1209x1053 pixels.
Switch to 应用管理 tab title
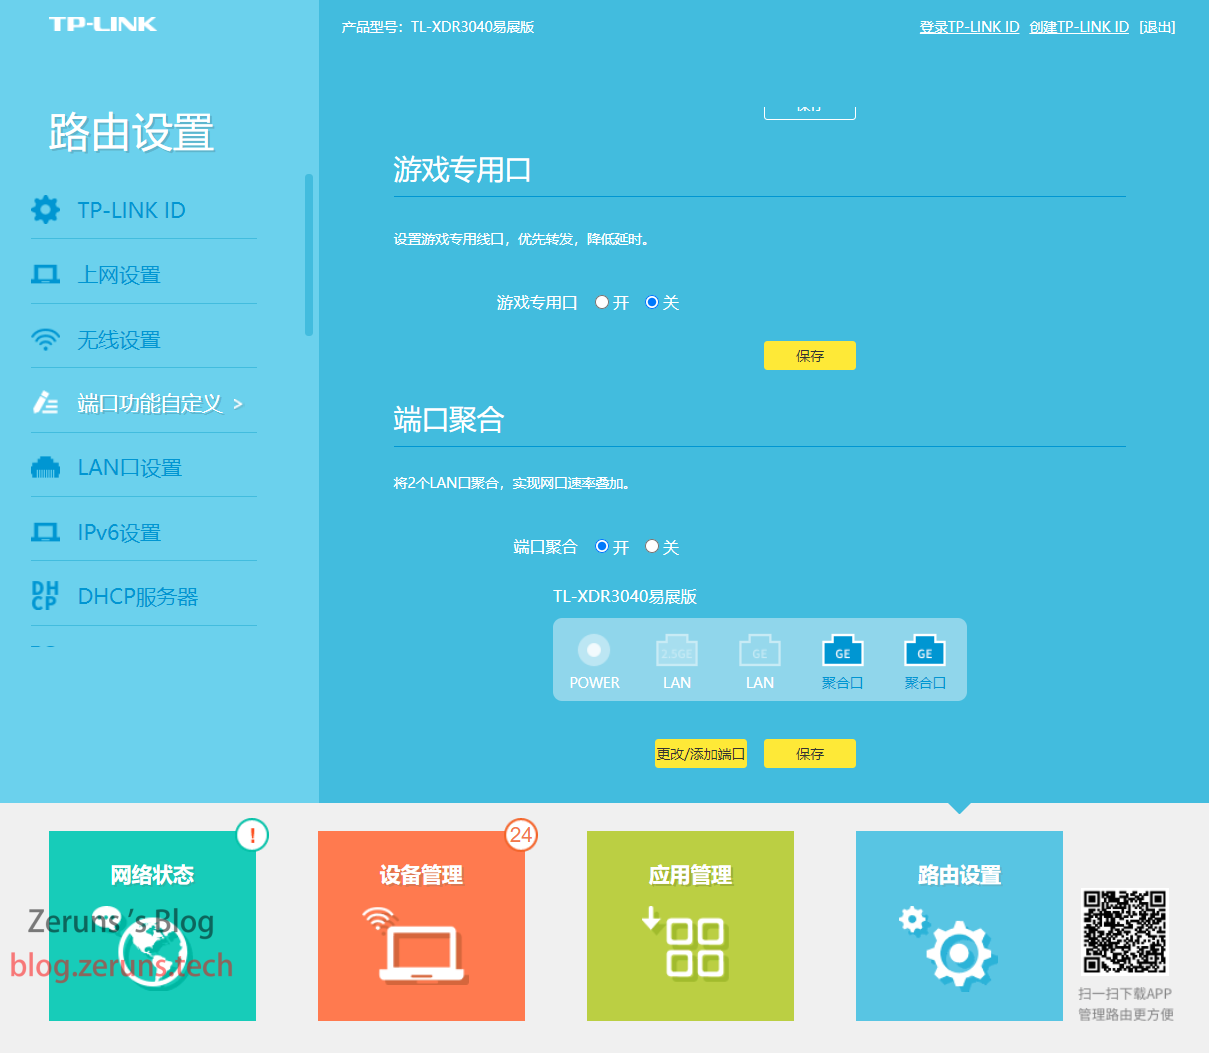pos(690,875)
